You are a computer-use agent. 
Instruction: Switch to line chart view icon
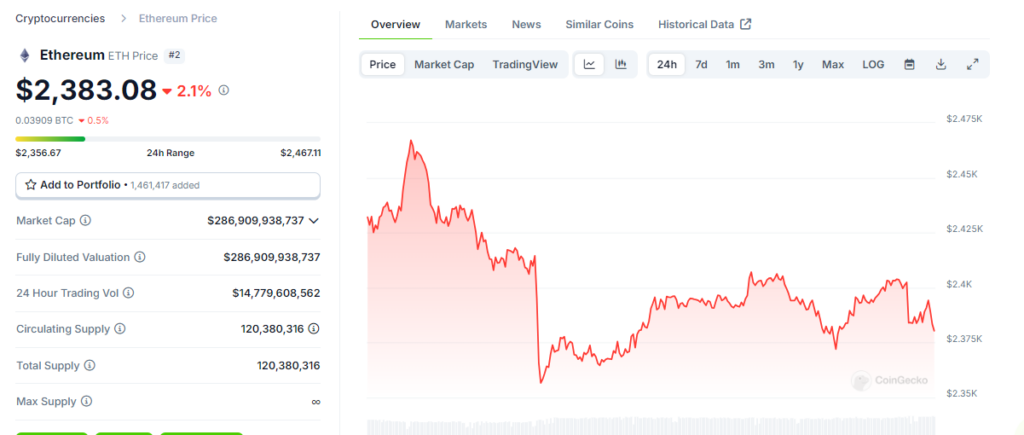tap(590, 65)
